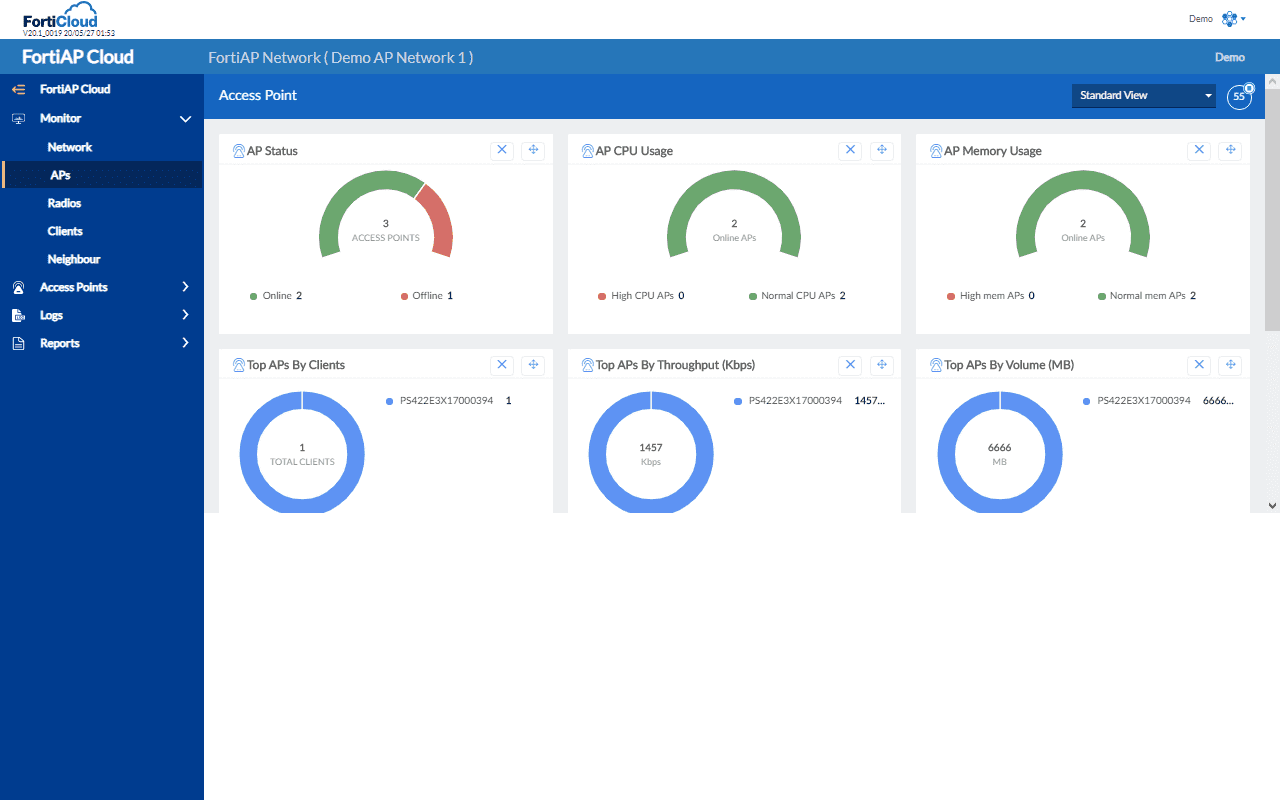Click the AP Status widget title
Image resolution: width=1280 pixels, height=800 pixels.
[272, 151]
